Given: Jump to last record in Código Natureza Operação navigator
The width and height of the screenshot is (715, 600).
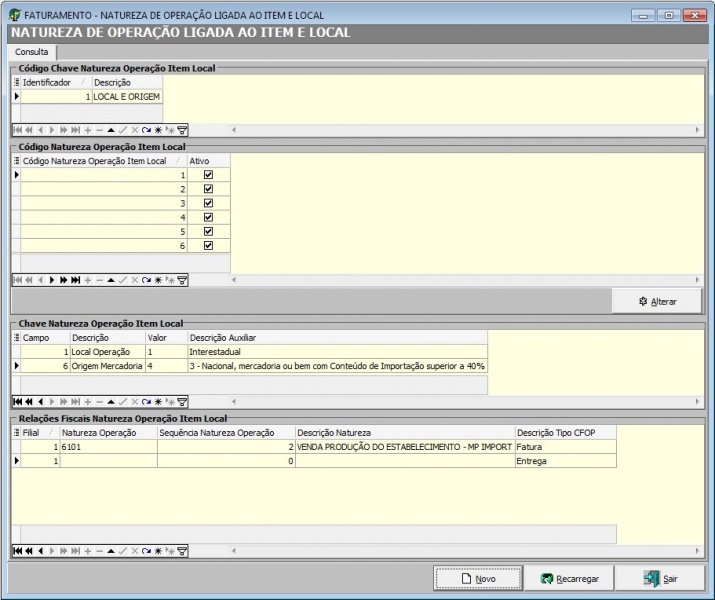Looking at the screenshot, I should point(76,280).
